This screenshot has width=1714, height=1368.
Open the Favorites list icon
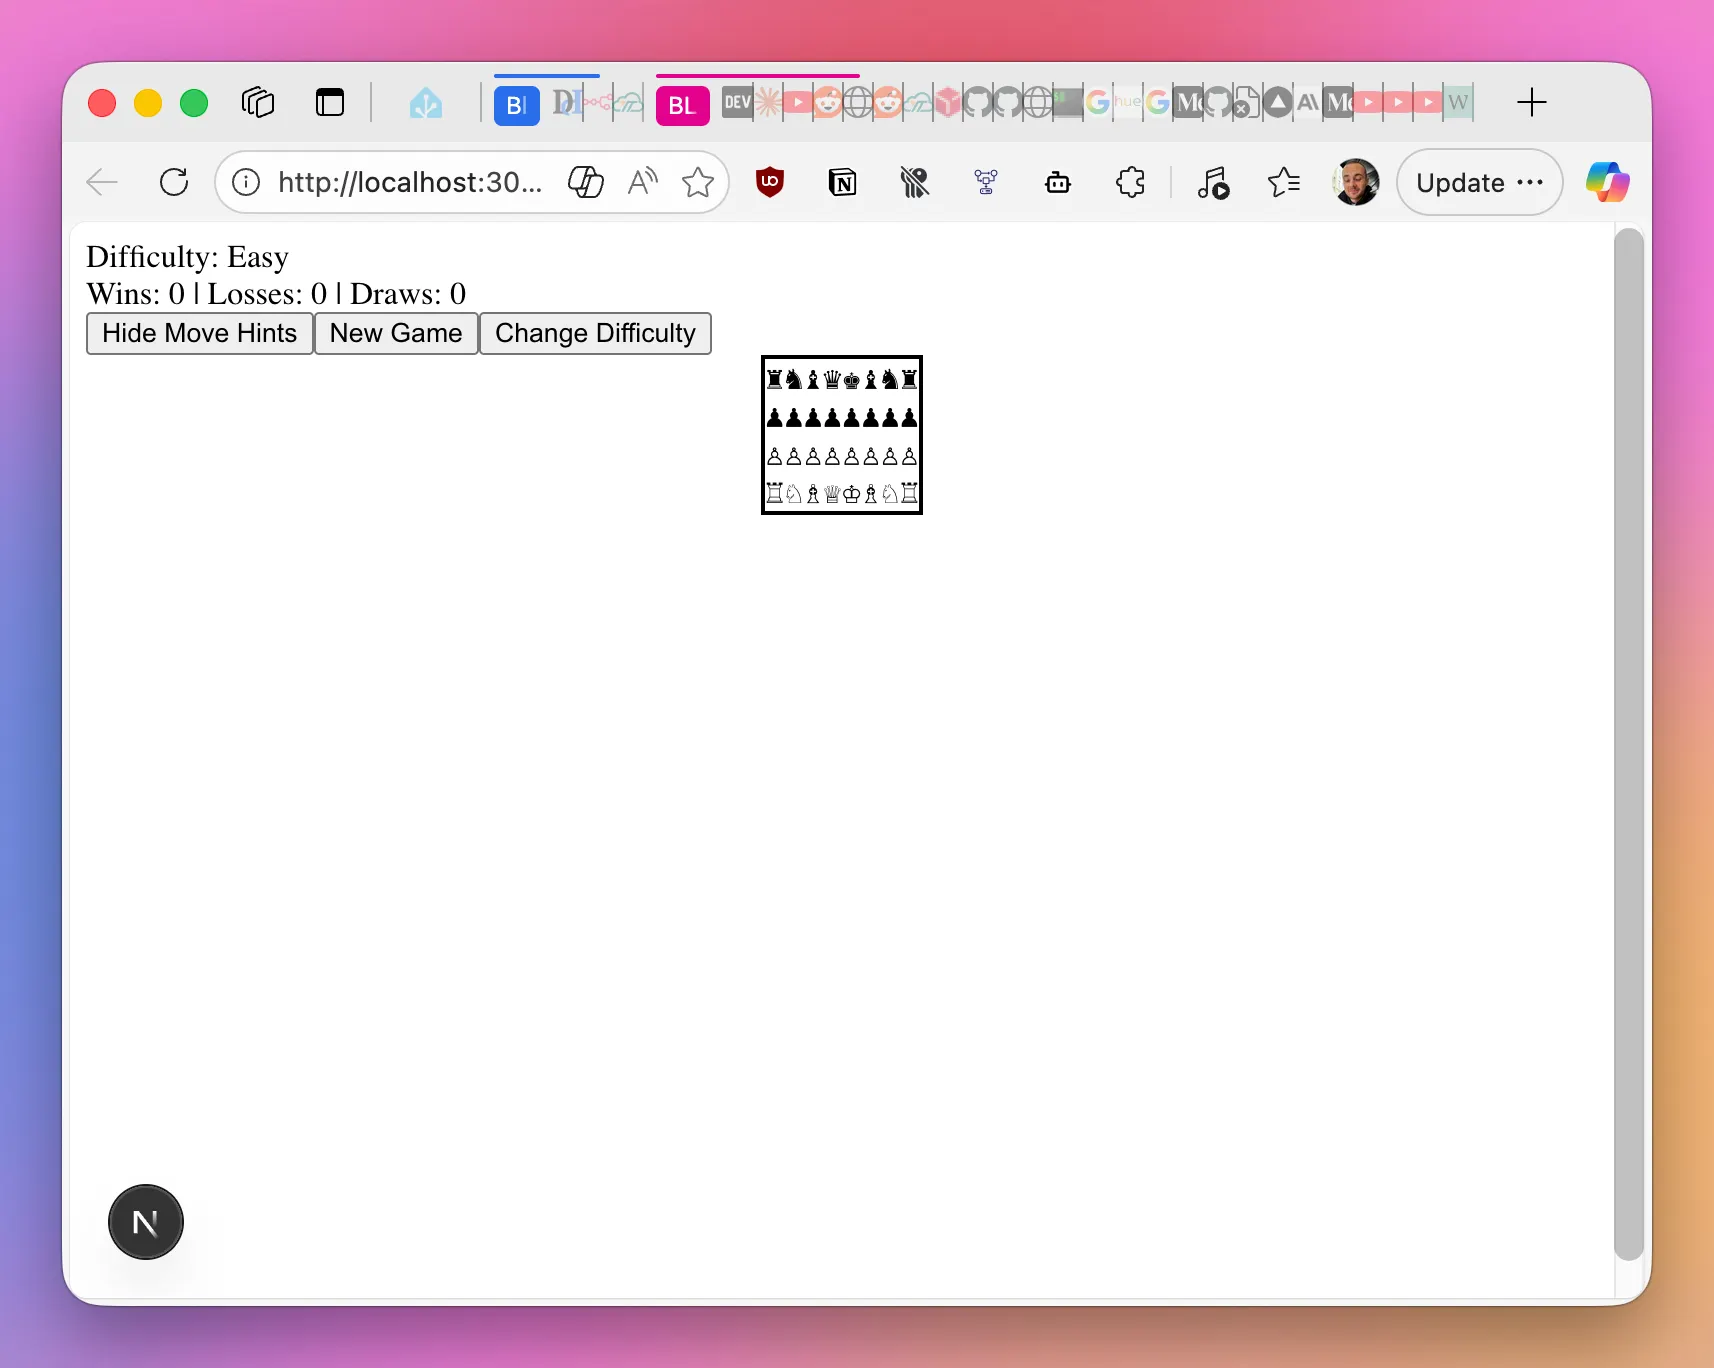[1283, 182]
